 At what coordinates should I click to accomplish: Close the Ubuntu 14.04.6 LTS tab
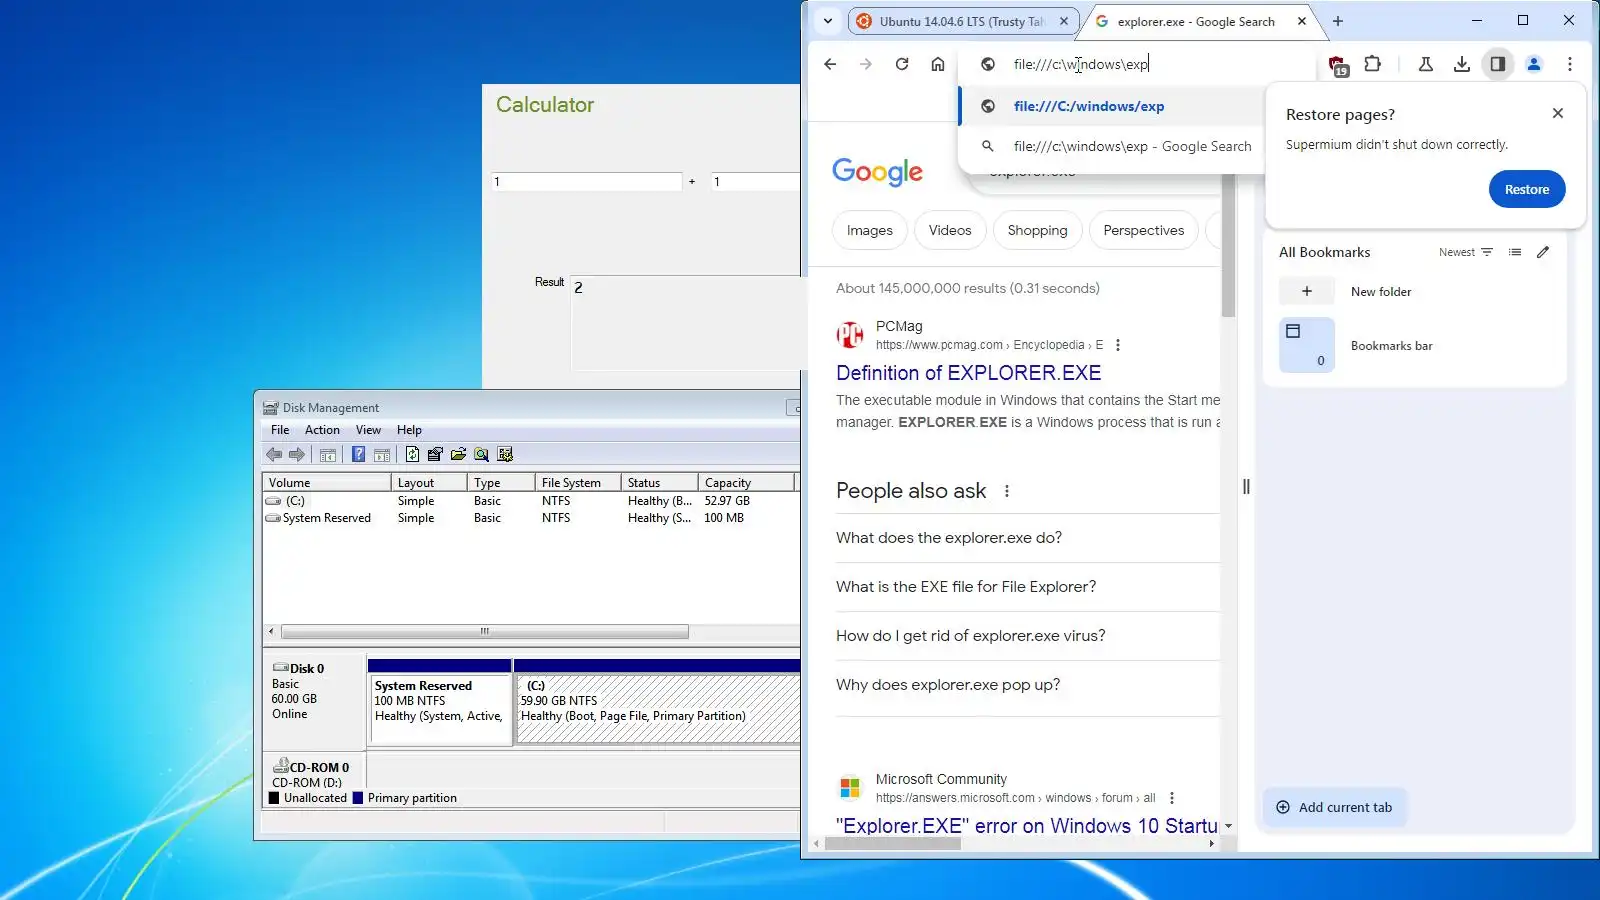[1064, 21]
